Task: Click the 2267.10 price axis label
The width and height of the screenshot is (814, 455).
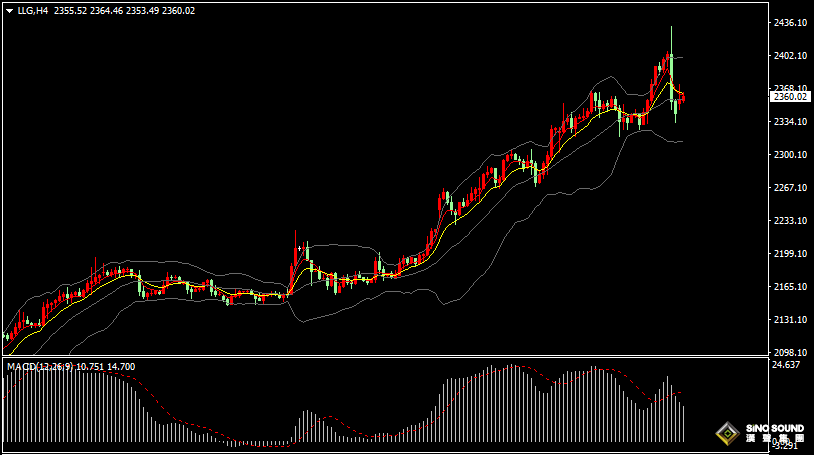Action: [x=789, y=188]
